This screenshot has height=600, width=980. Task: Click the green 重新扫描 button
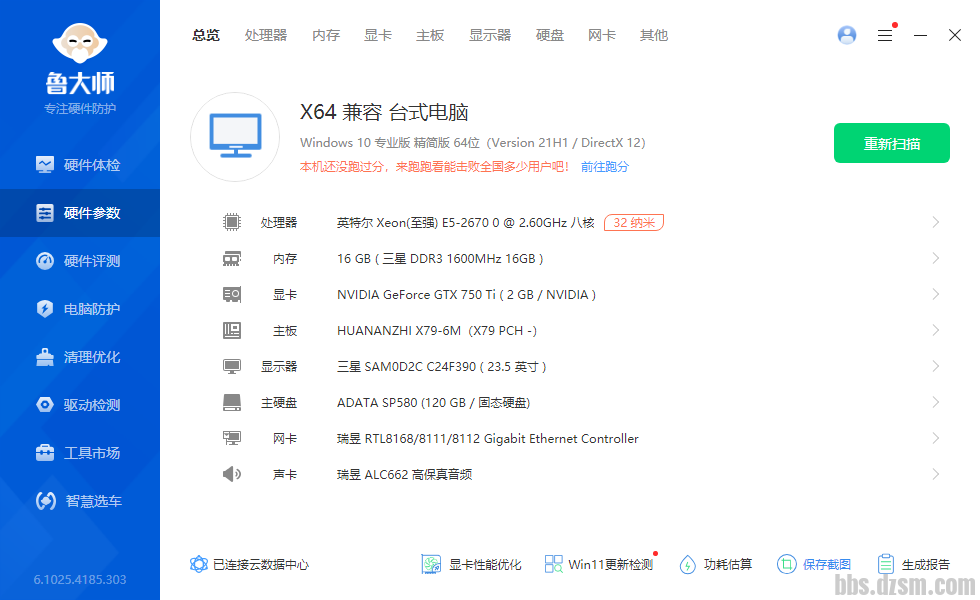(892, 143)
